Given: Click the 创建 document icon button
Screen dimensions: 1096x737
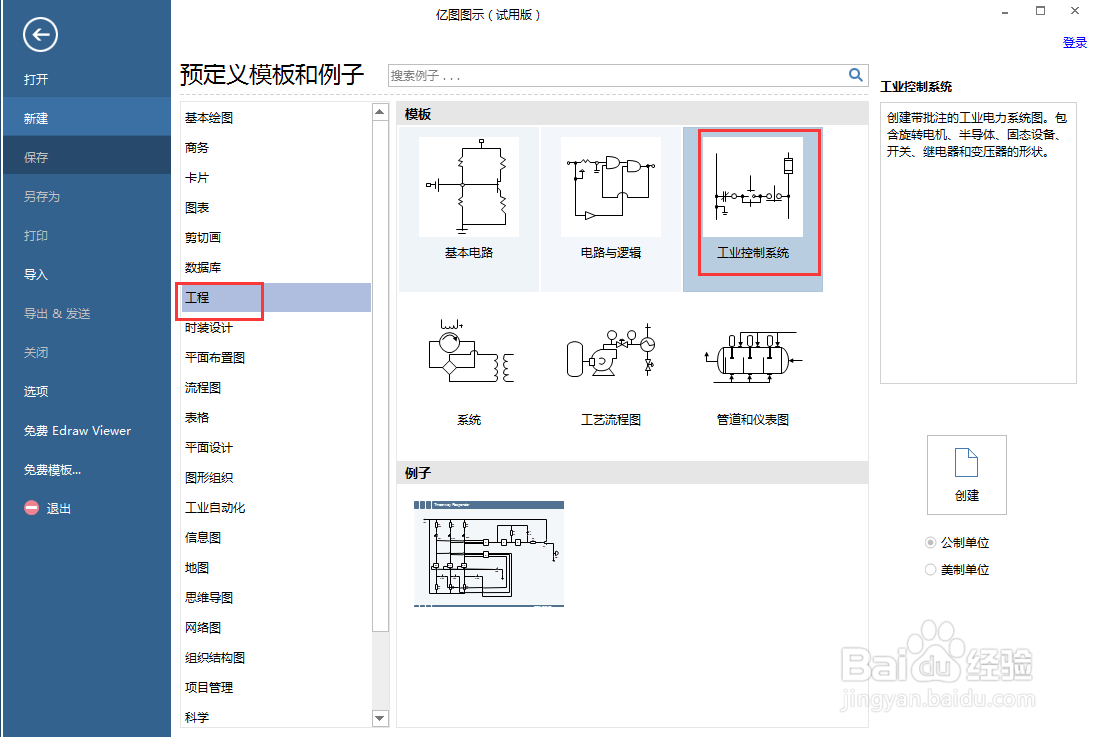Looking at the screenshot, I should click(967, 475).
